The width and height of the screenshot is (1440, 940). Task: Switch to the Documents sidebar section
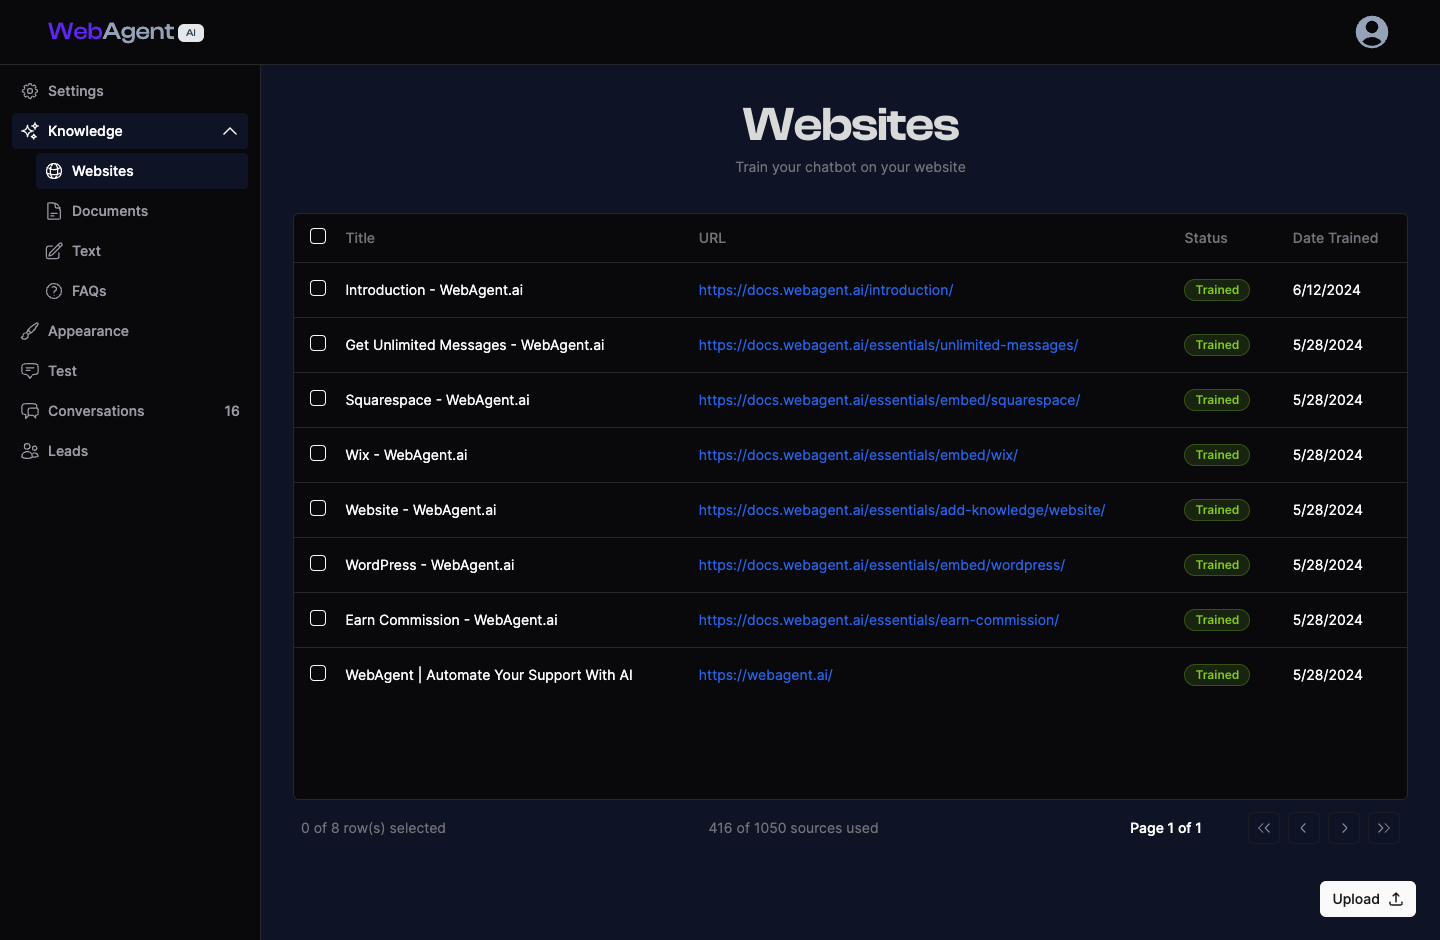coord(108,211)
